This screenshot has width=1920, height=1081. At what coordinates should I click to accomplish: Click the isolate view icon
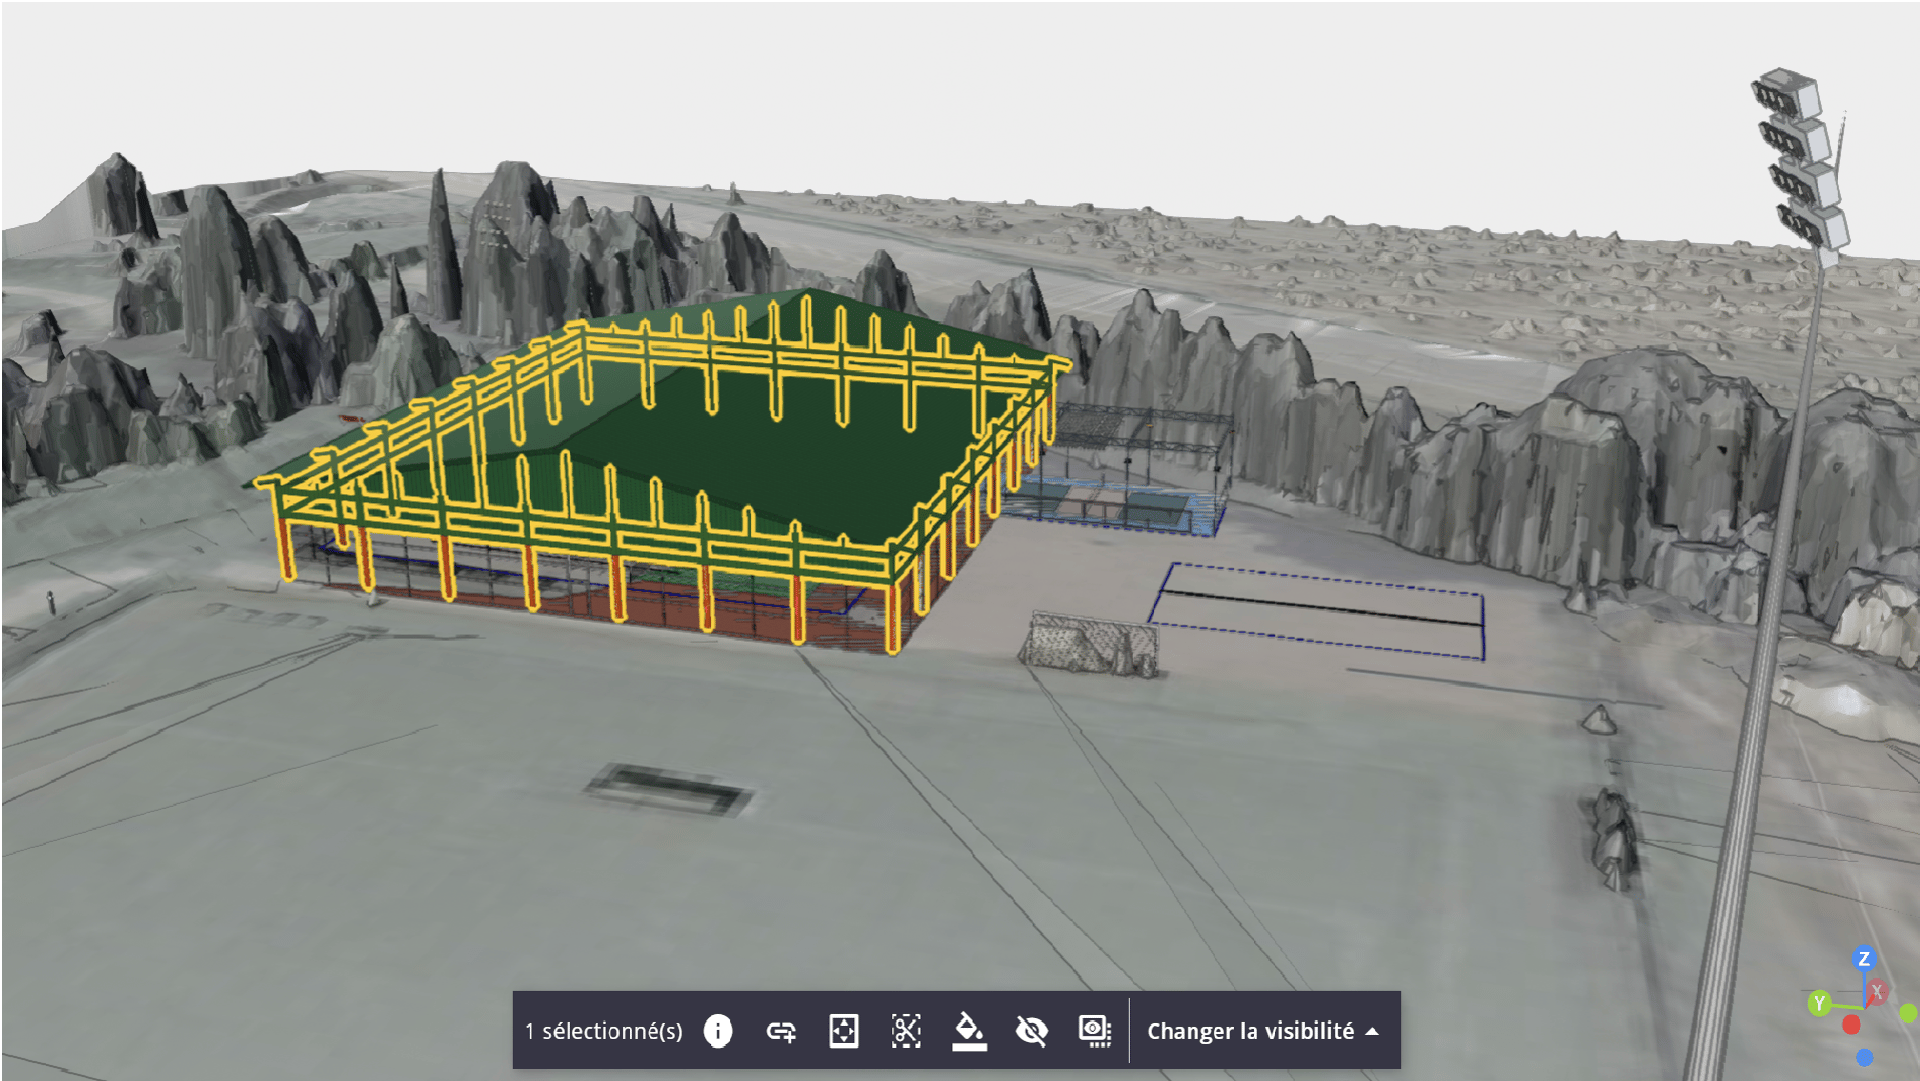[1095, 1031]
